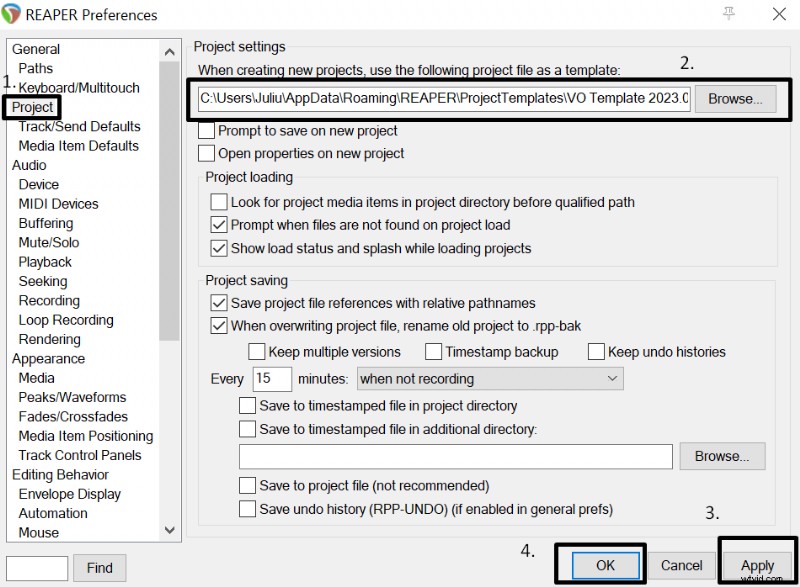Open the when not recording dropdown

point(490,378)
